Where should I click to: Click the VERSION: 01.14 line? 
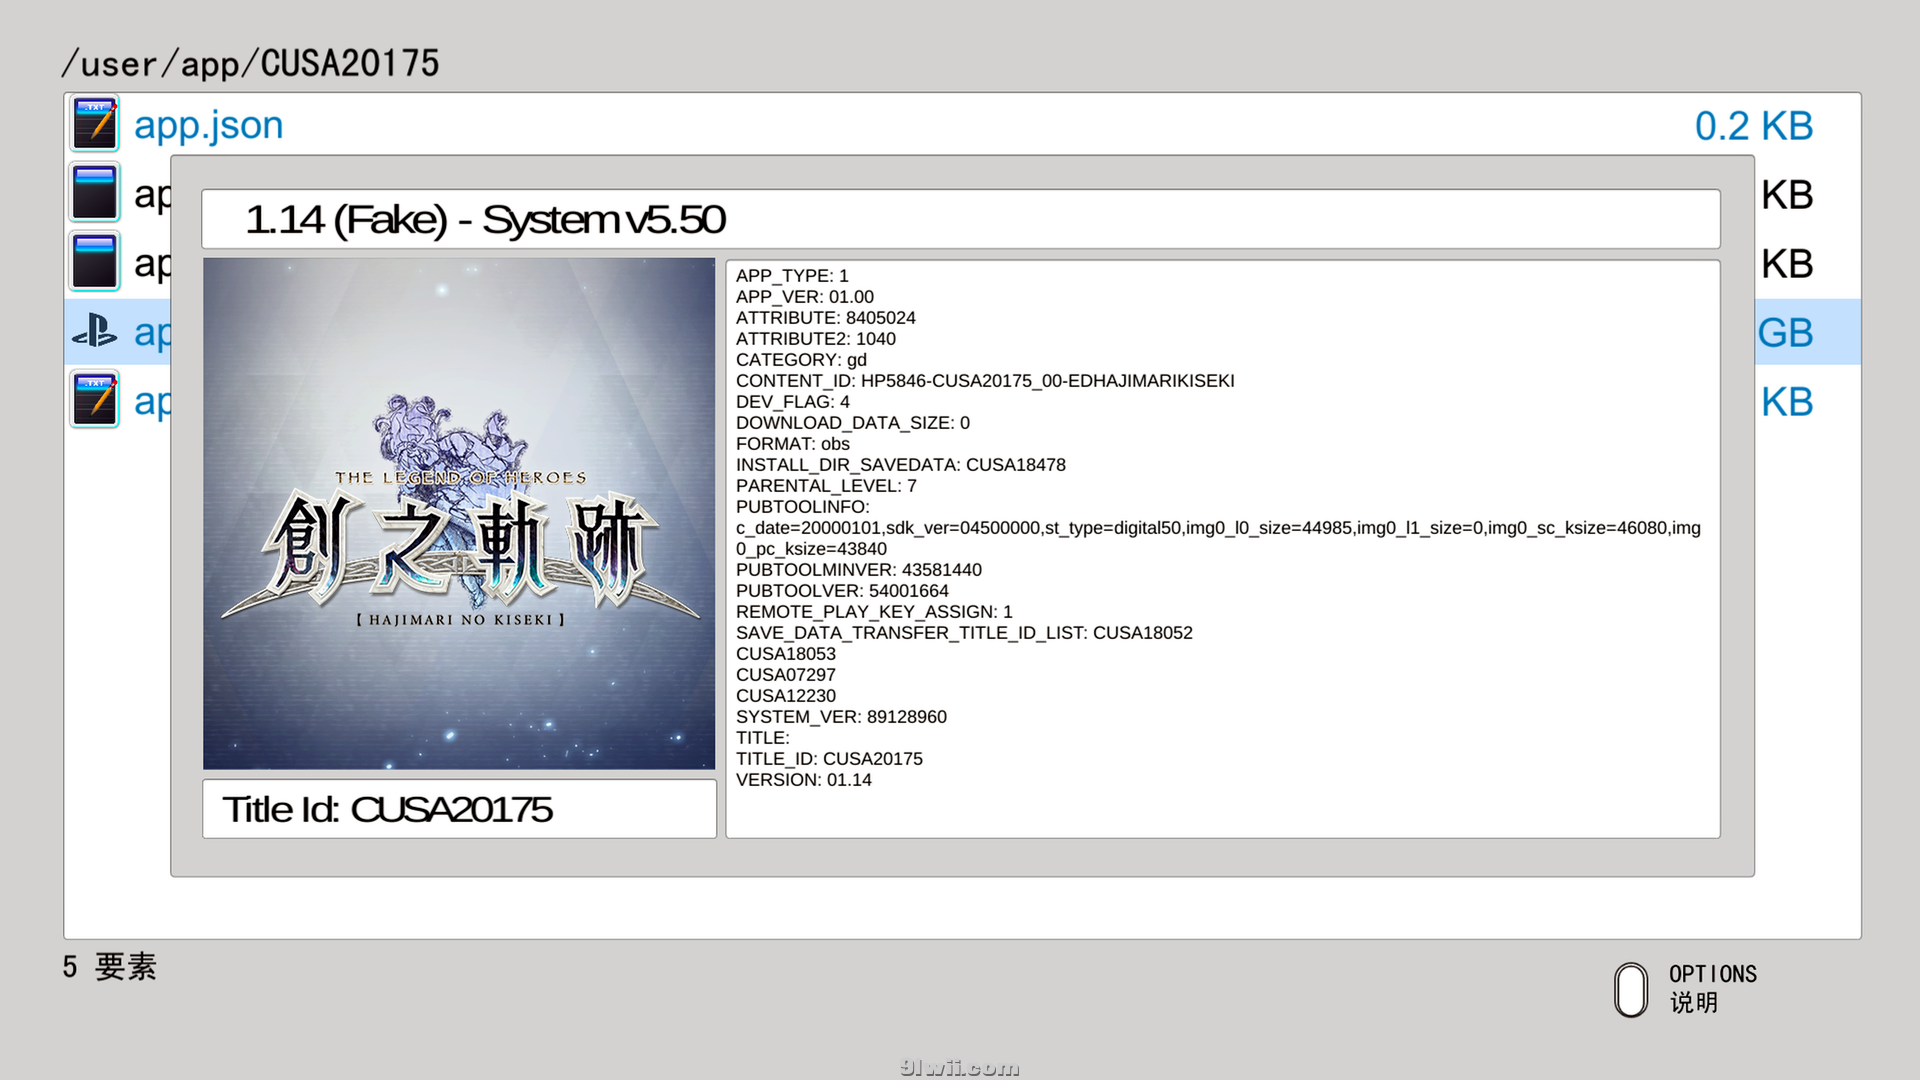click(x=803, y=780)
